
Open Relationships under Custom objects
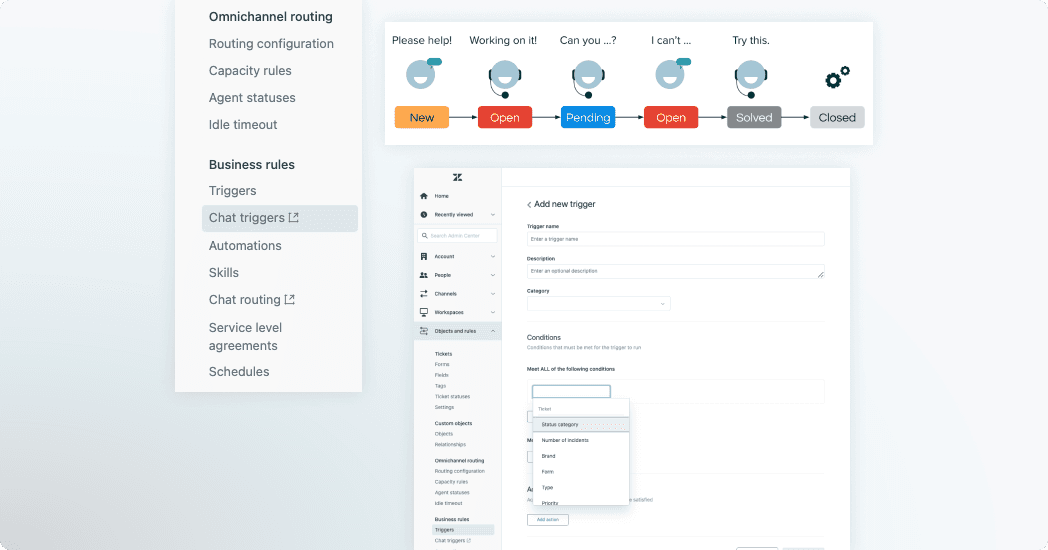(x=450, y=444)
